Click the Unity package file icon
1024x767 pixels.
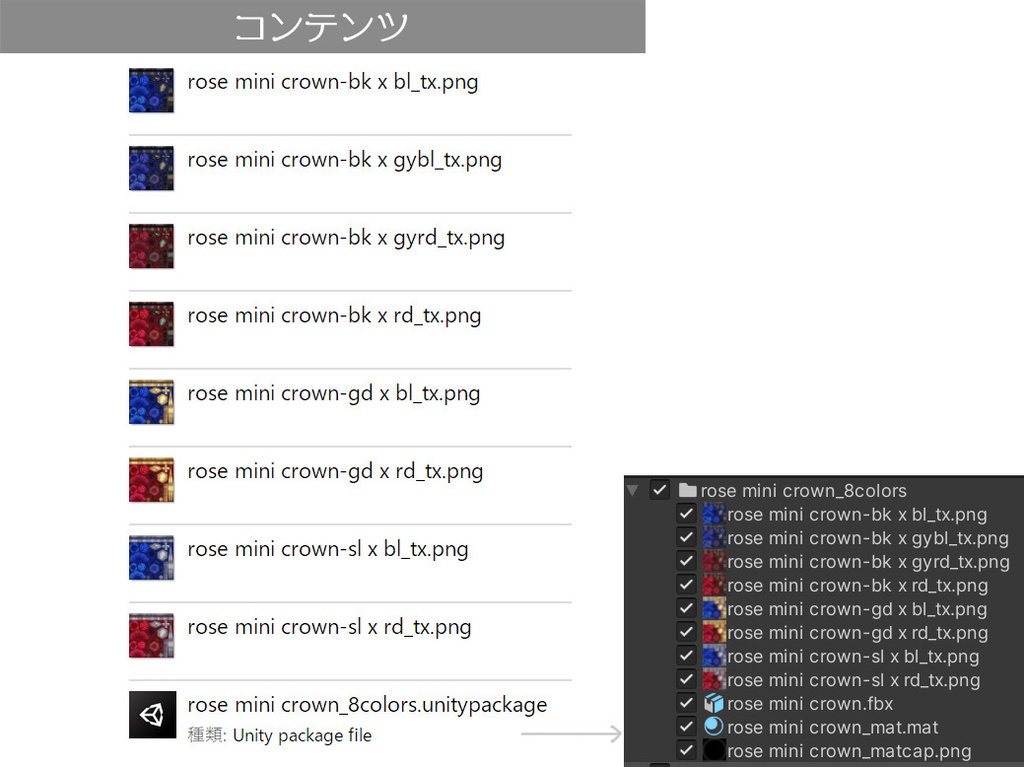click(152, 714)
